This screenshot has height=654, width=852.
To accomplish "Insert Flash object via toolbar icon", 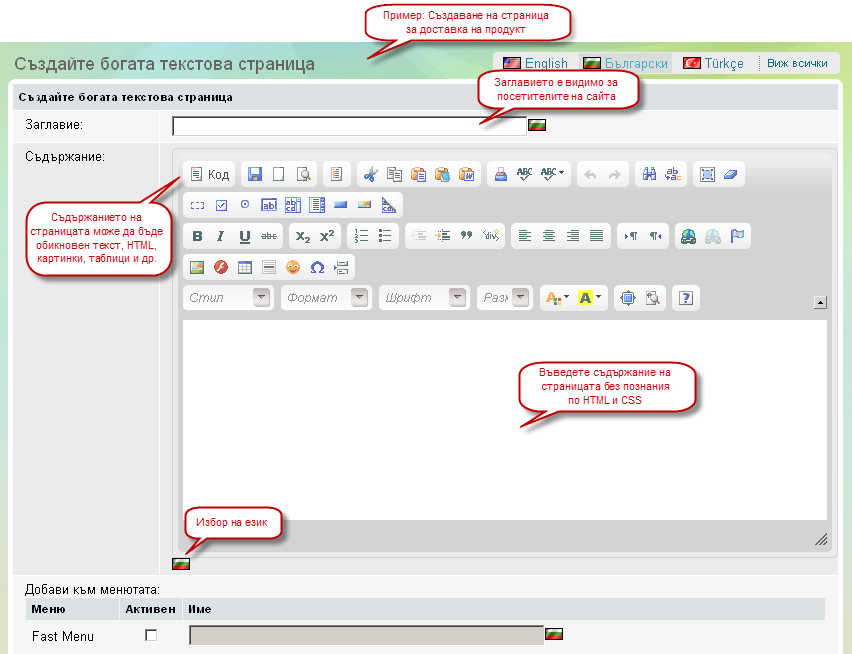I will [x=221, y=267].
